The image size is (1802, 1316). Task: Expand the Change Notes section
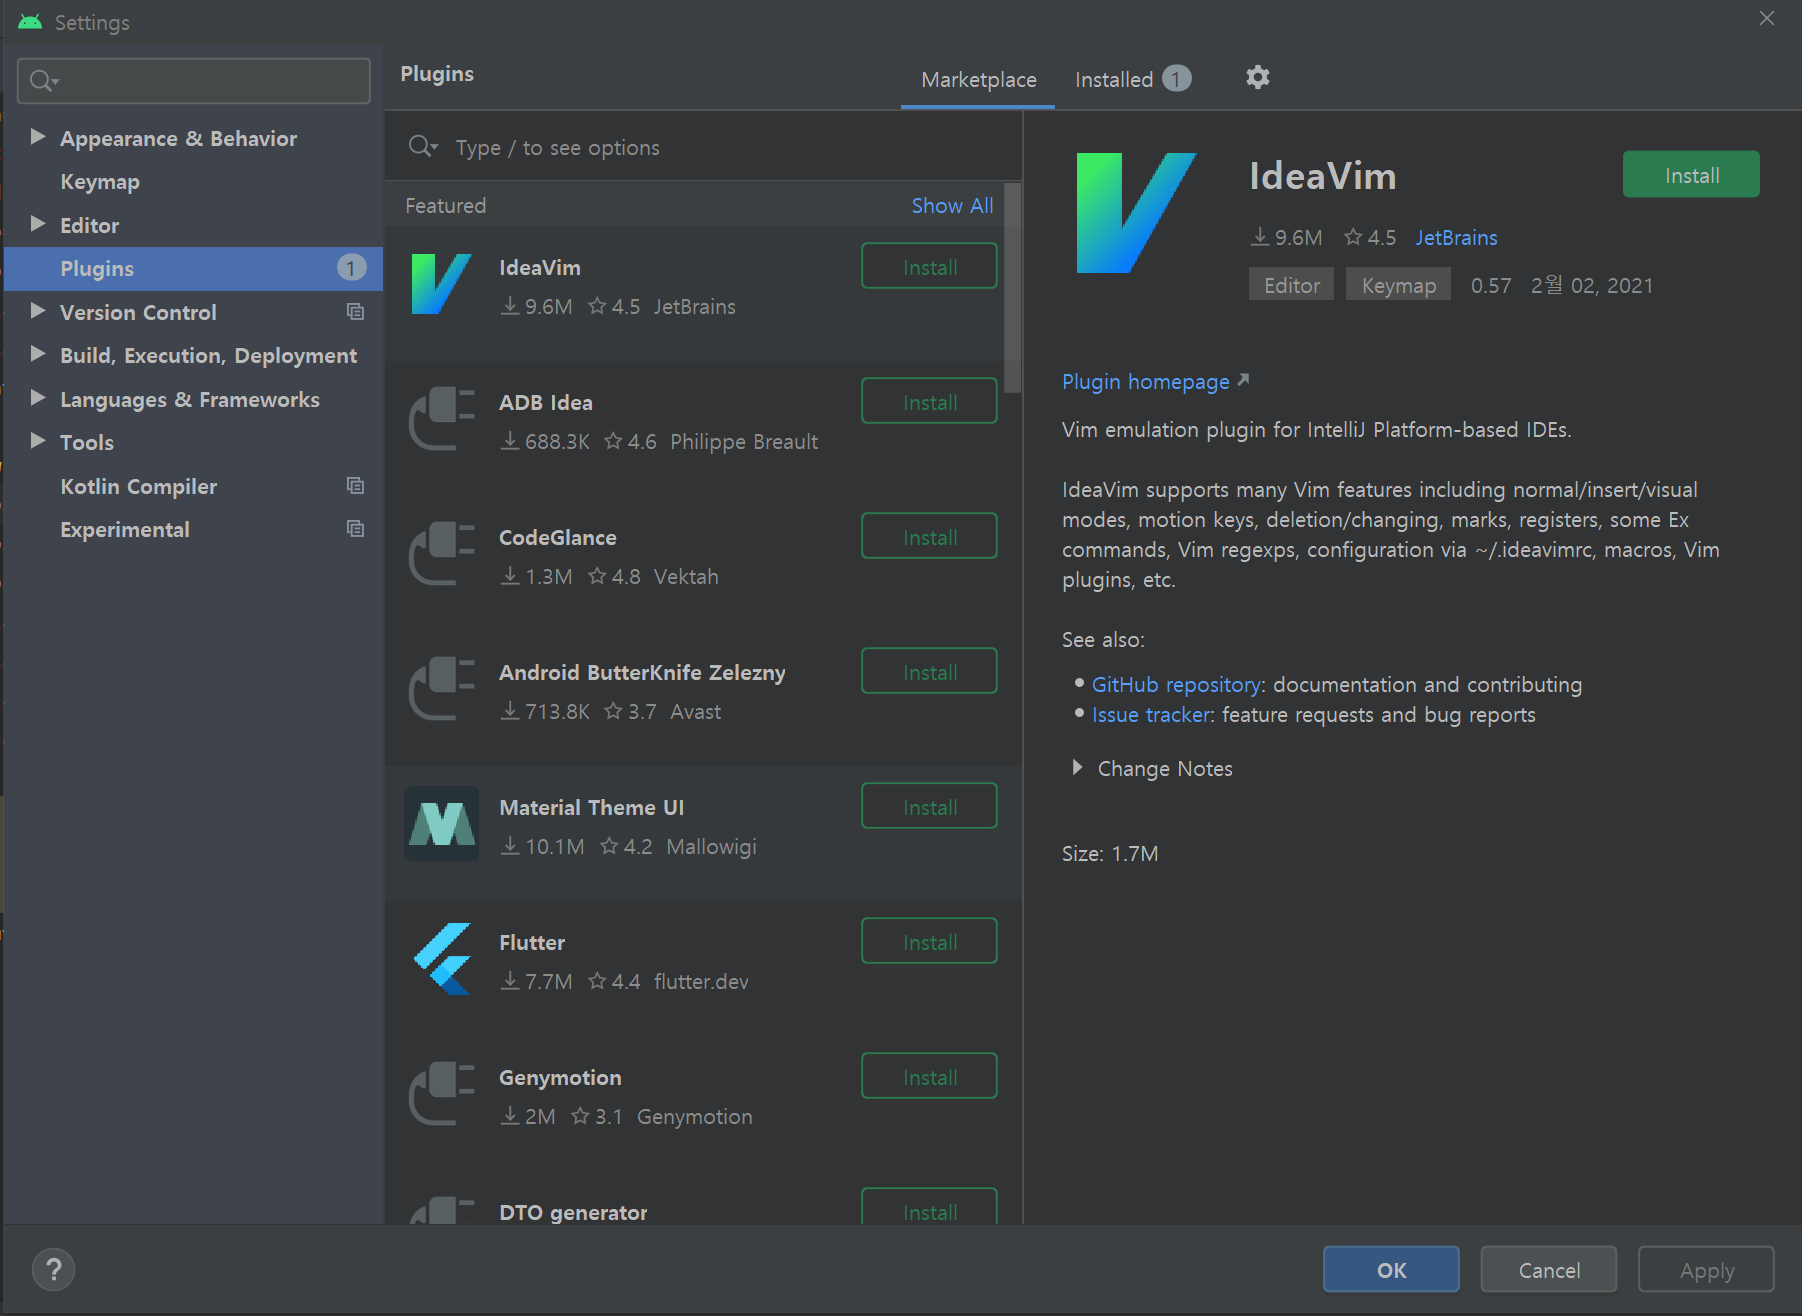1077,768
